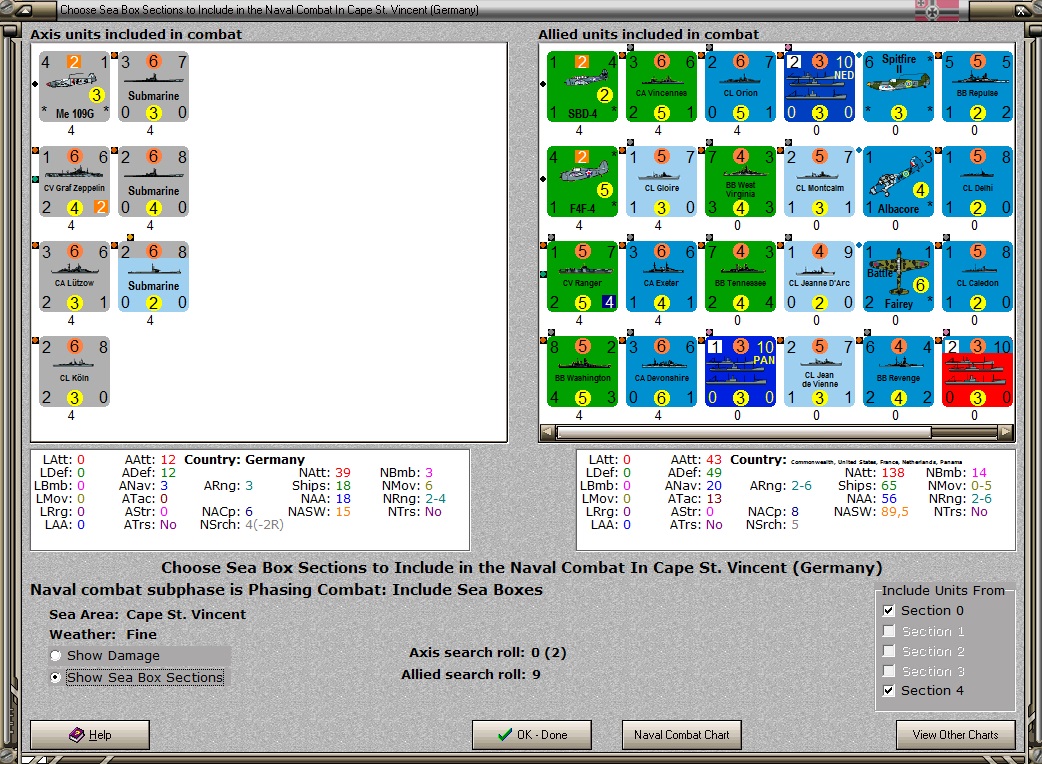
Task: Select the Fairey Battle aircraft unit
Action: [898, 277]
